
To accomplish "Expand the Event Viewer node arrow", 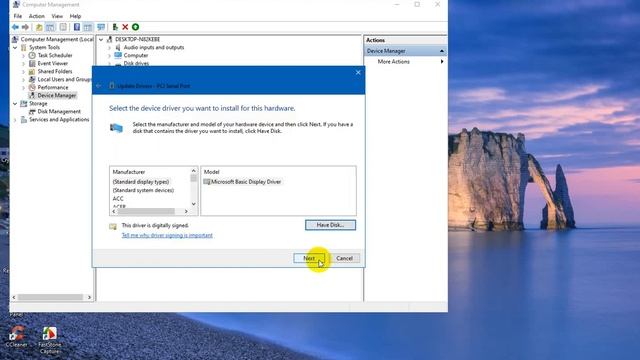I will pos(23,64).
